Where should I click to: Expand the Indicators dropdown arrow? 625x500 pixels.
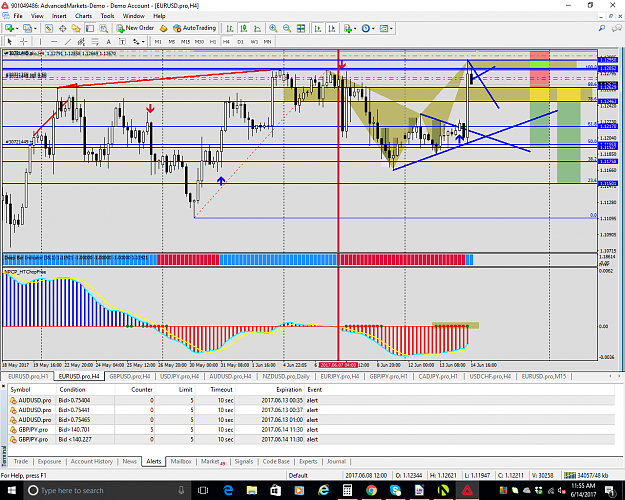(355, 29)
